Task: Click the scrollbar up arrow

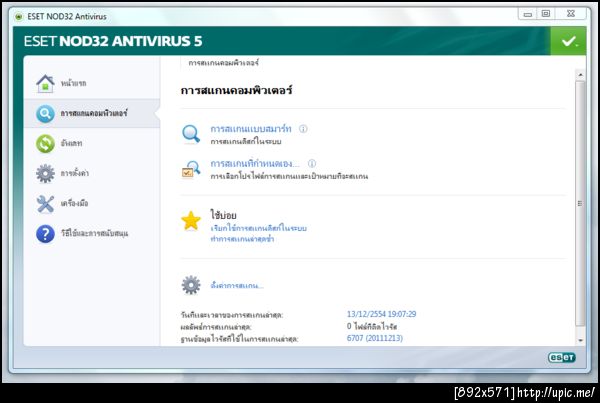Action: click(x=580, y=75)
